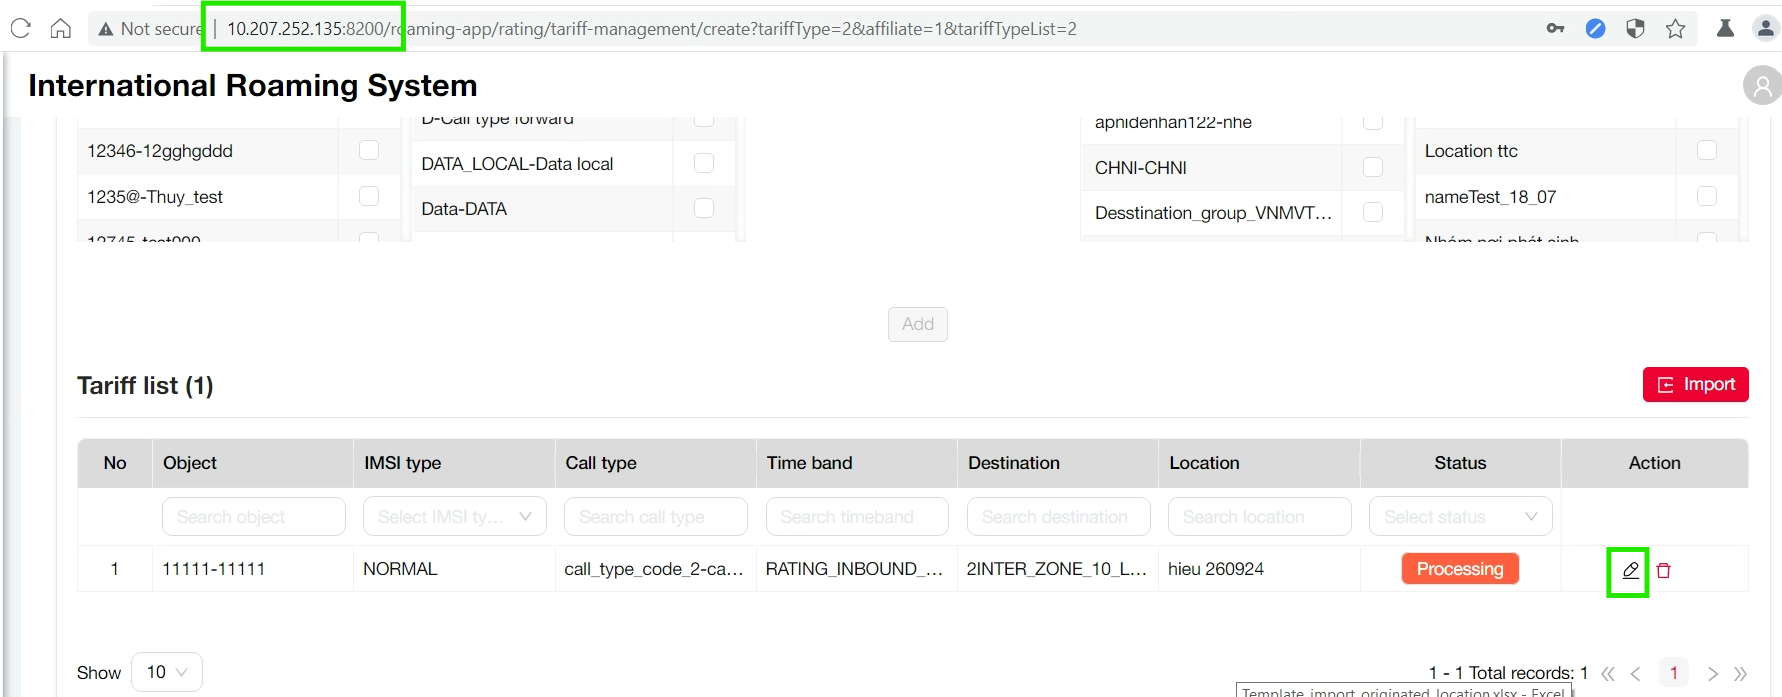Toggle the Location ttc checkbox

coord(1707,150)
